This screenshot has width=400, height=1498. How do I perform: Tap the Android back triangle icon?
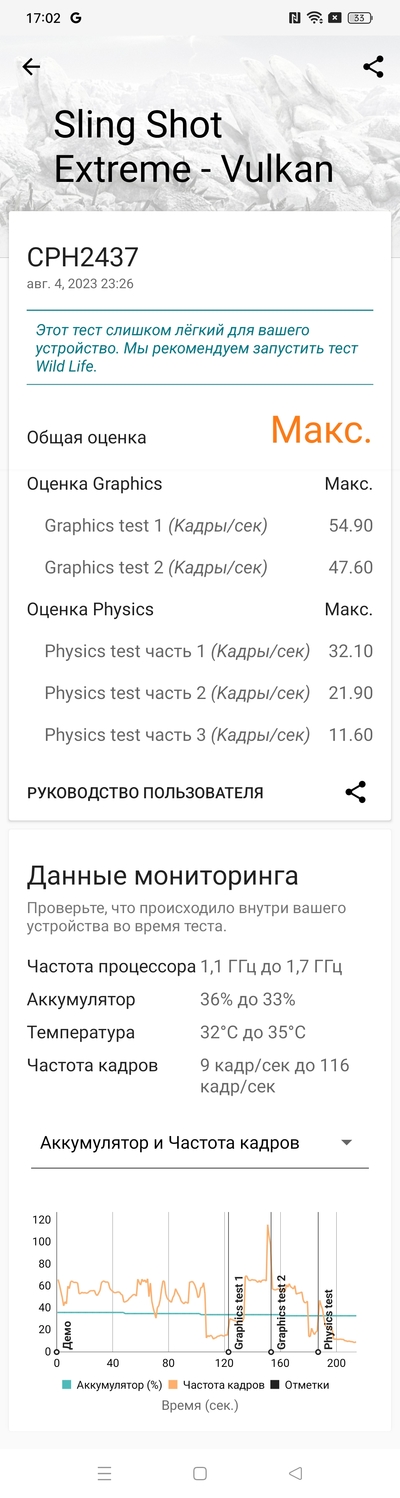pos(295,1473)
